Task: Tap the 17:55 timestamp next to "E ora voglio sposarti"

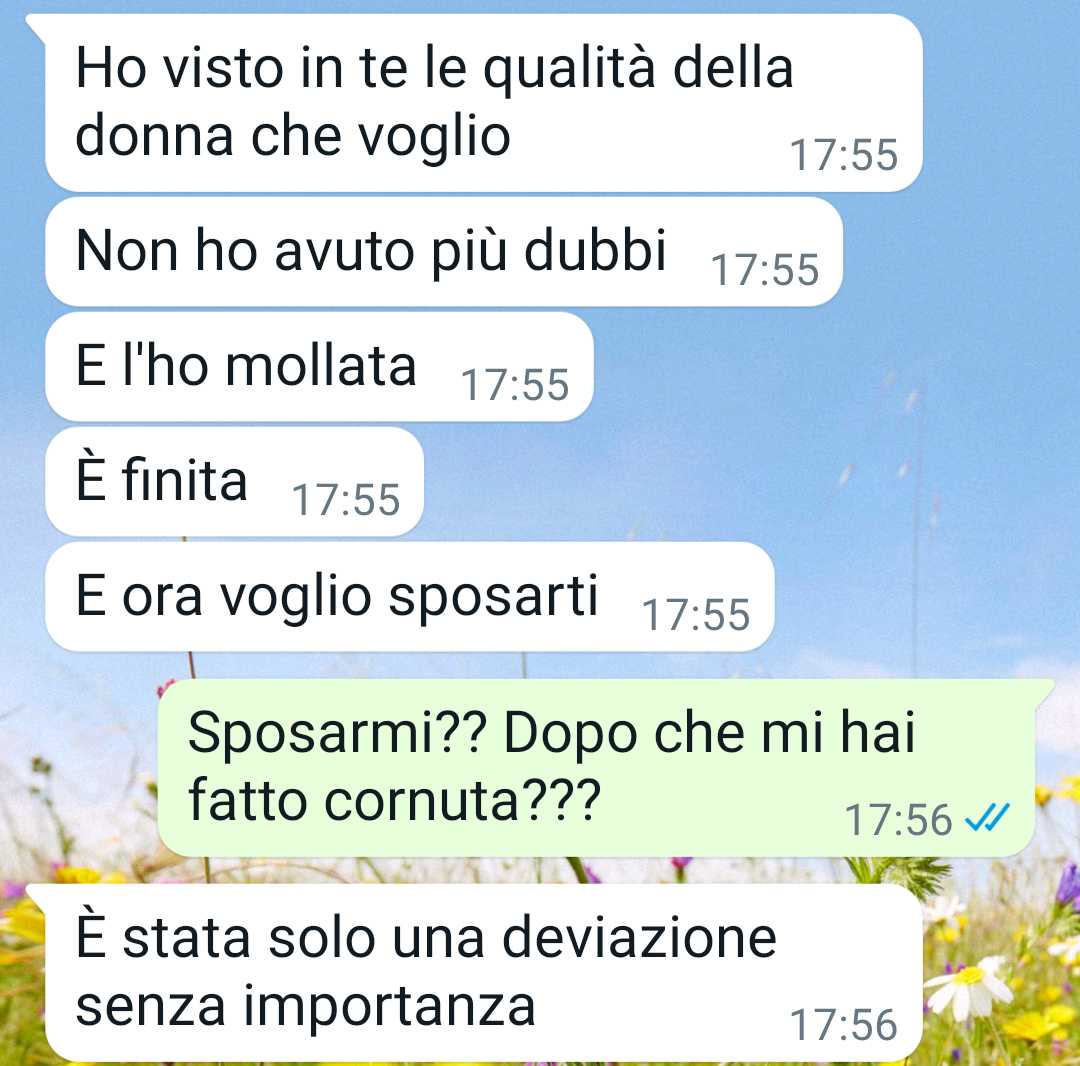Action: click(696, 614)
